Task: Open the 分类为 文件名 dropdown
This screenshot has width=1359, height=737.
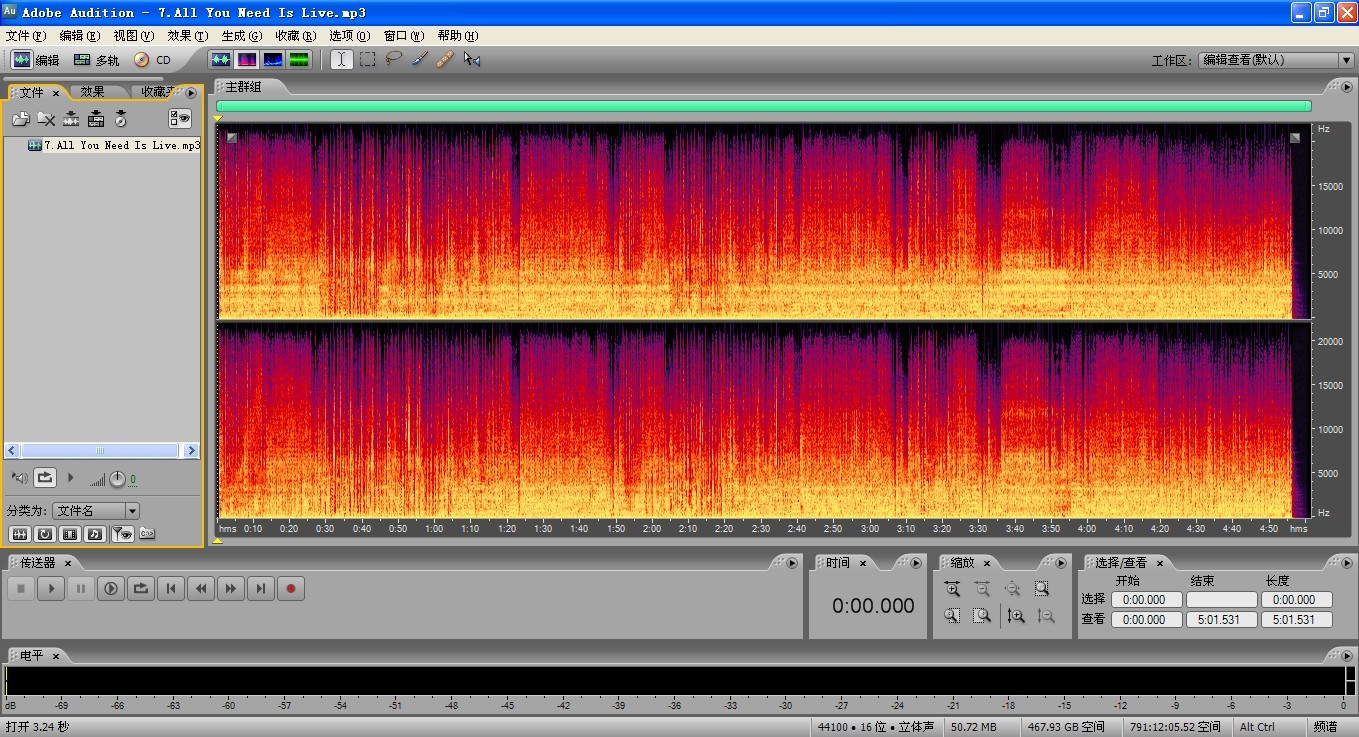Action: pyautogui.click(x=96, y=511)
